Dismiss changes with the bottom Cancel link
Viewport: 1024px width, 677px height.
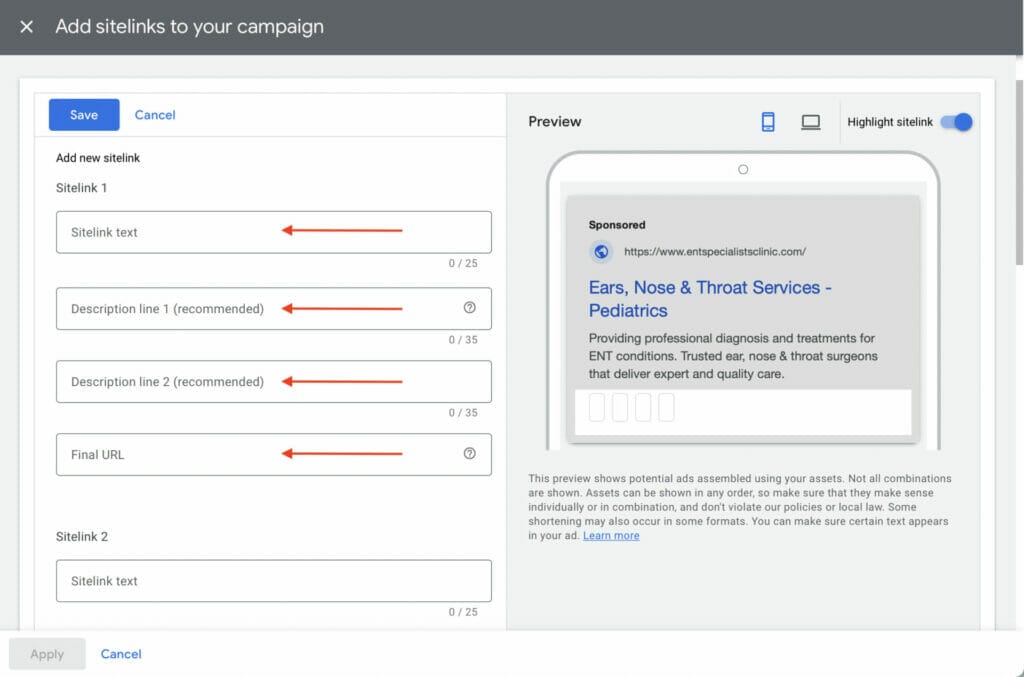(x=120, y=653)
